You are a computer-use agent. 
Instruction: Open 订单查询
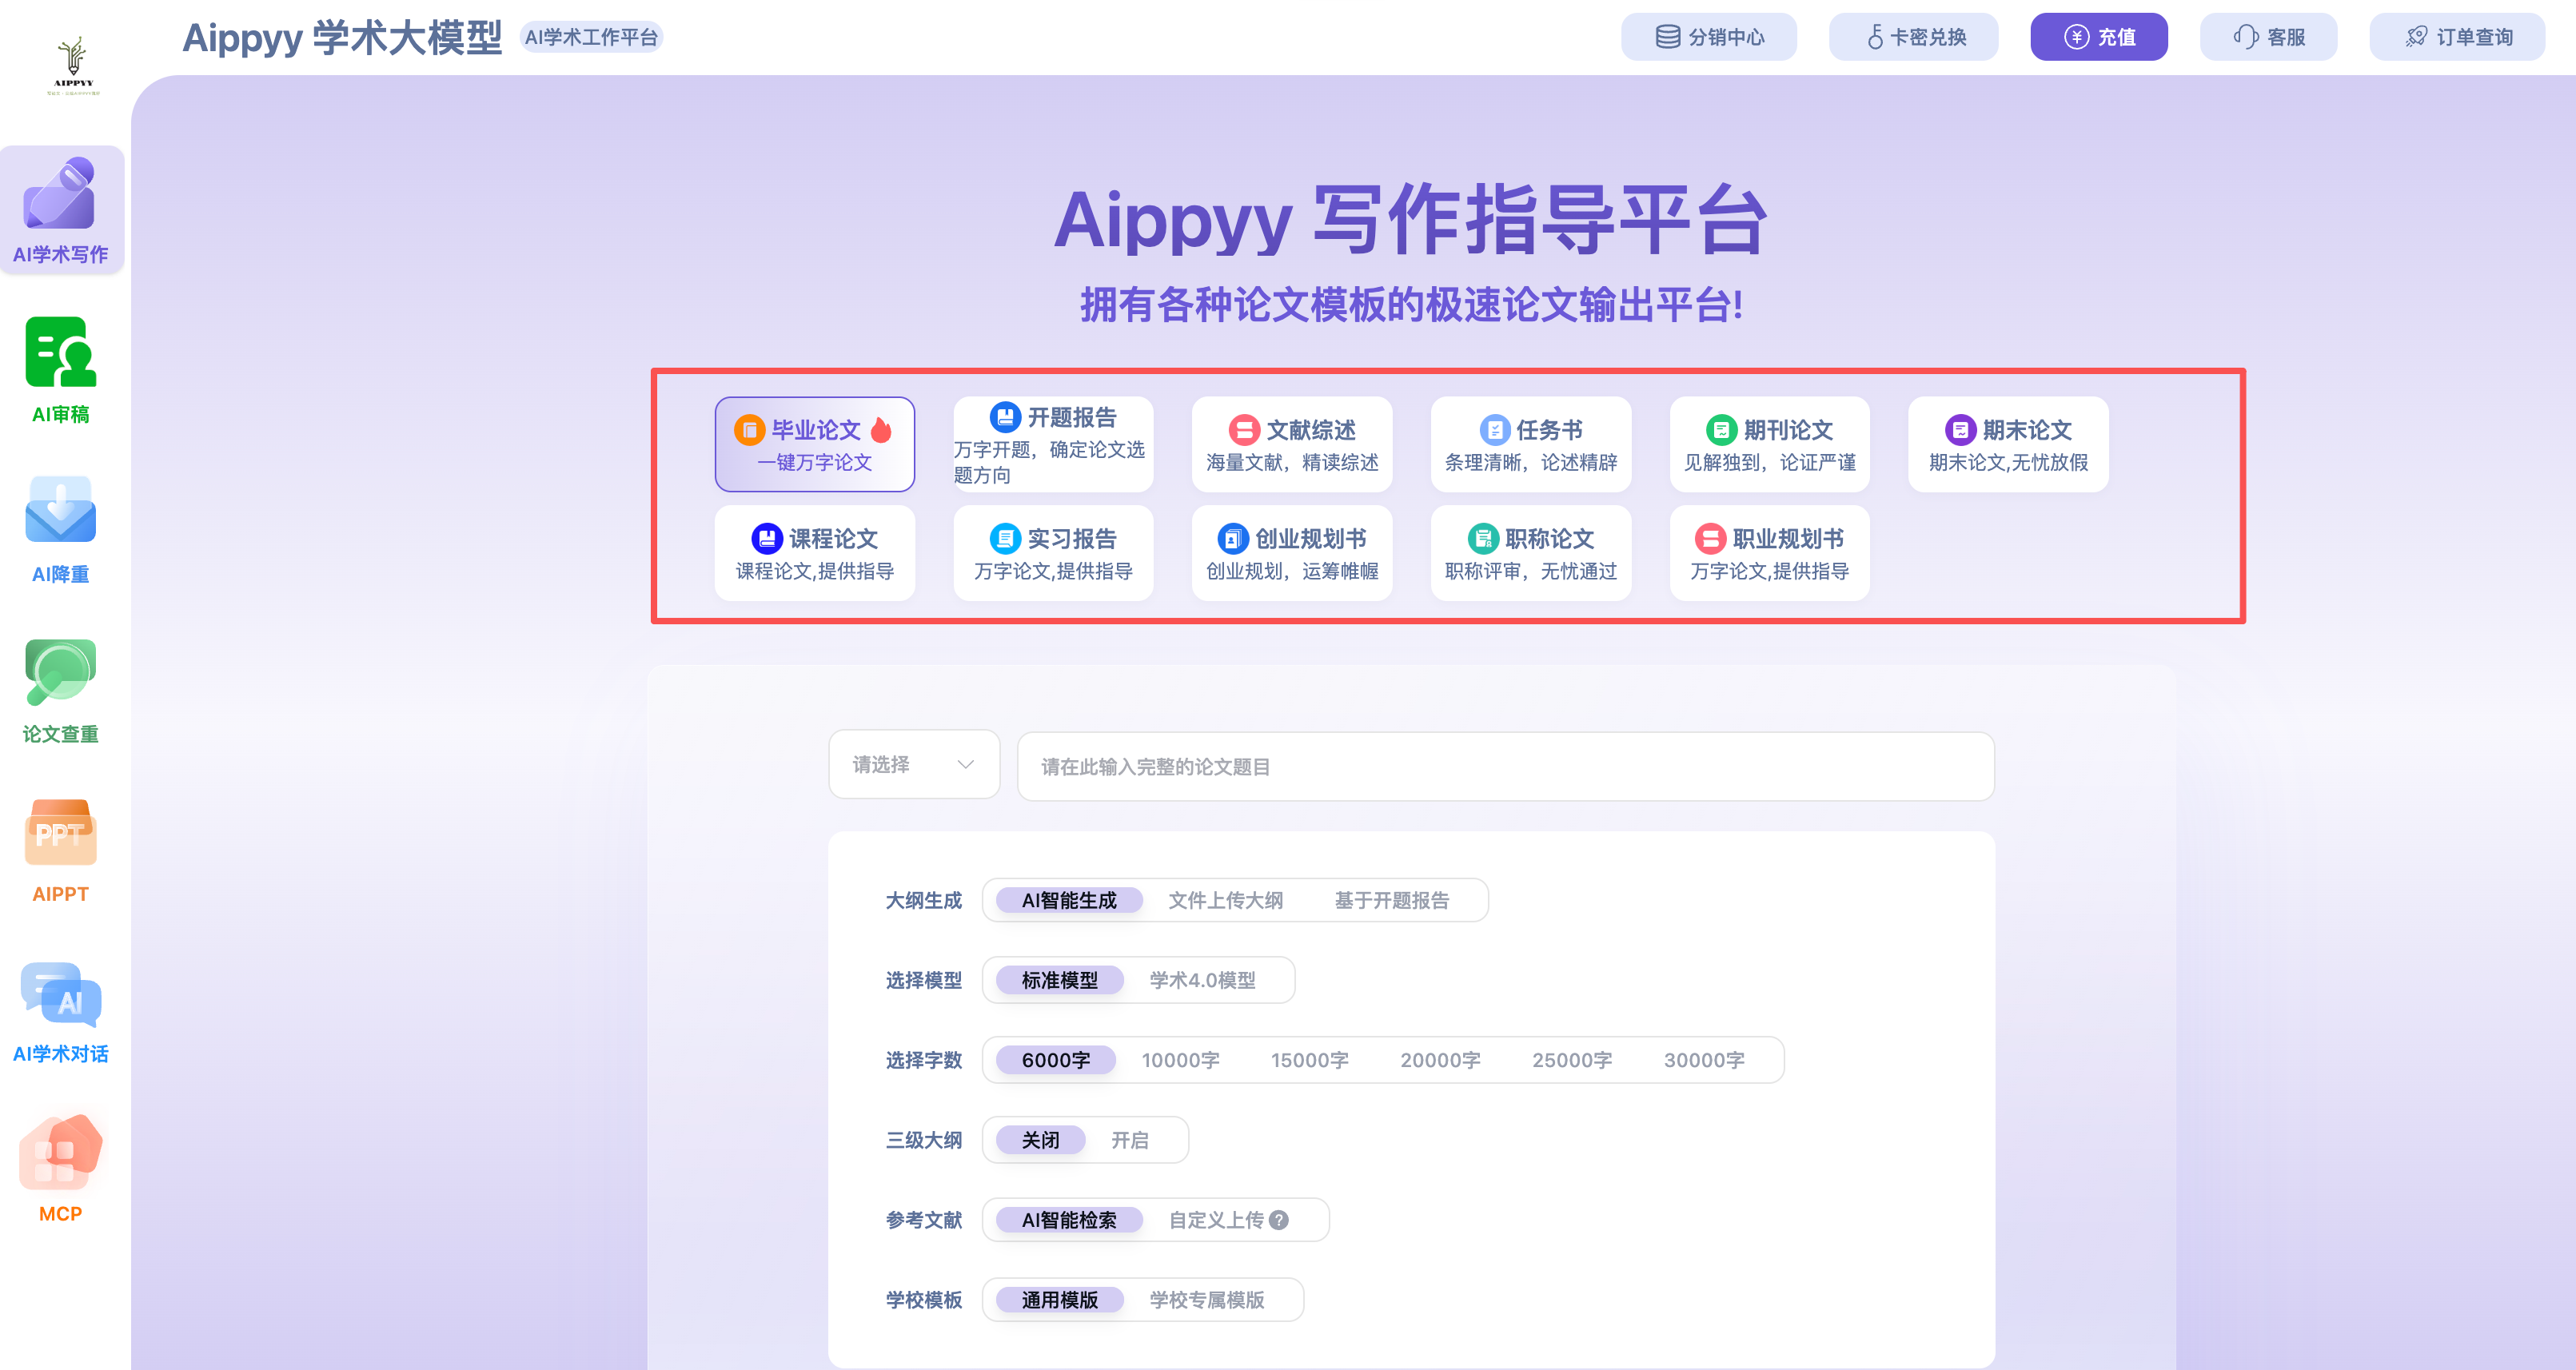[x=2456, y=36]
